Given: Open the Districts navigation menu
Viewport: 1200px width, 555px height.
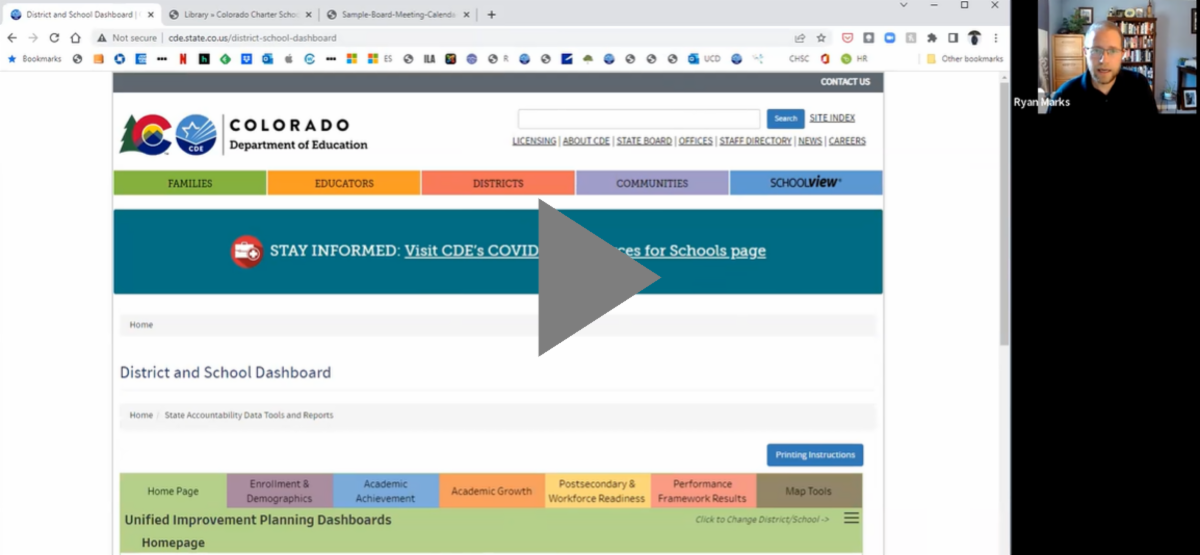Looking at the screenshot, I should 498,183.
